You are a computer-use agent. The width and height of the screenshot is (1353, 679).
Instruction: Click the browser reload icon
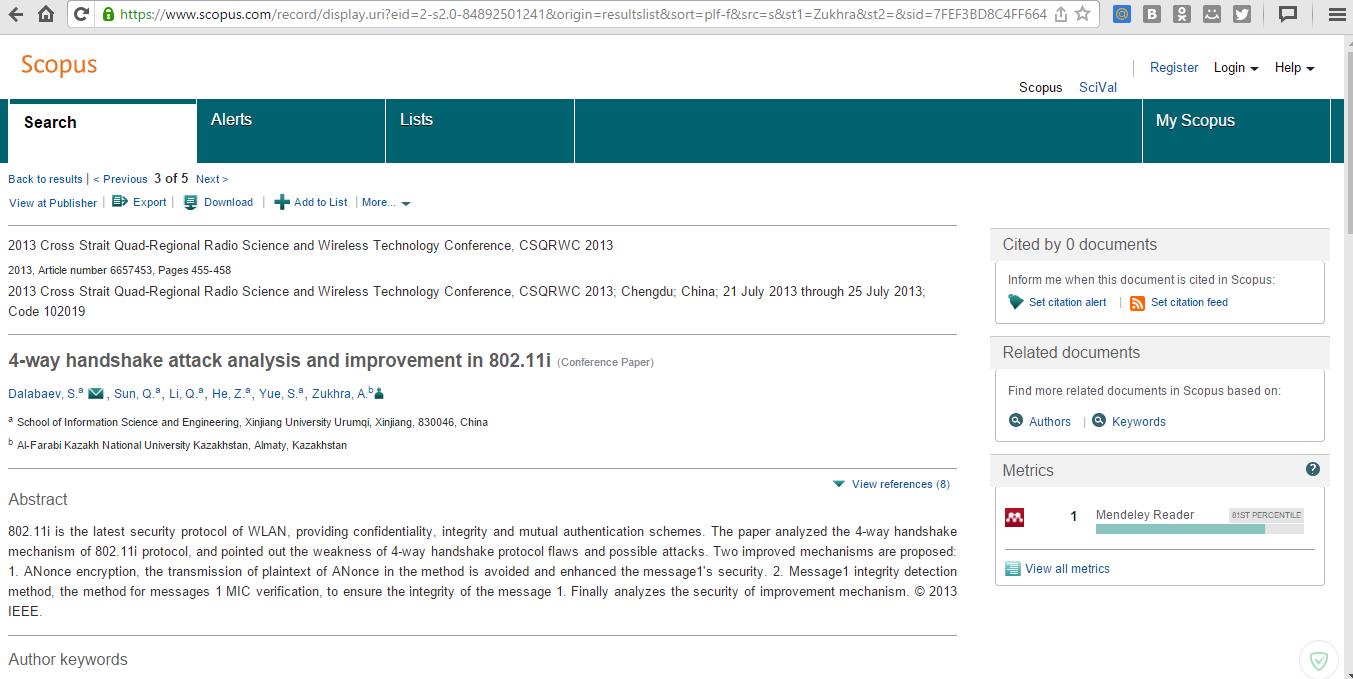(81, 14)
